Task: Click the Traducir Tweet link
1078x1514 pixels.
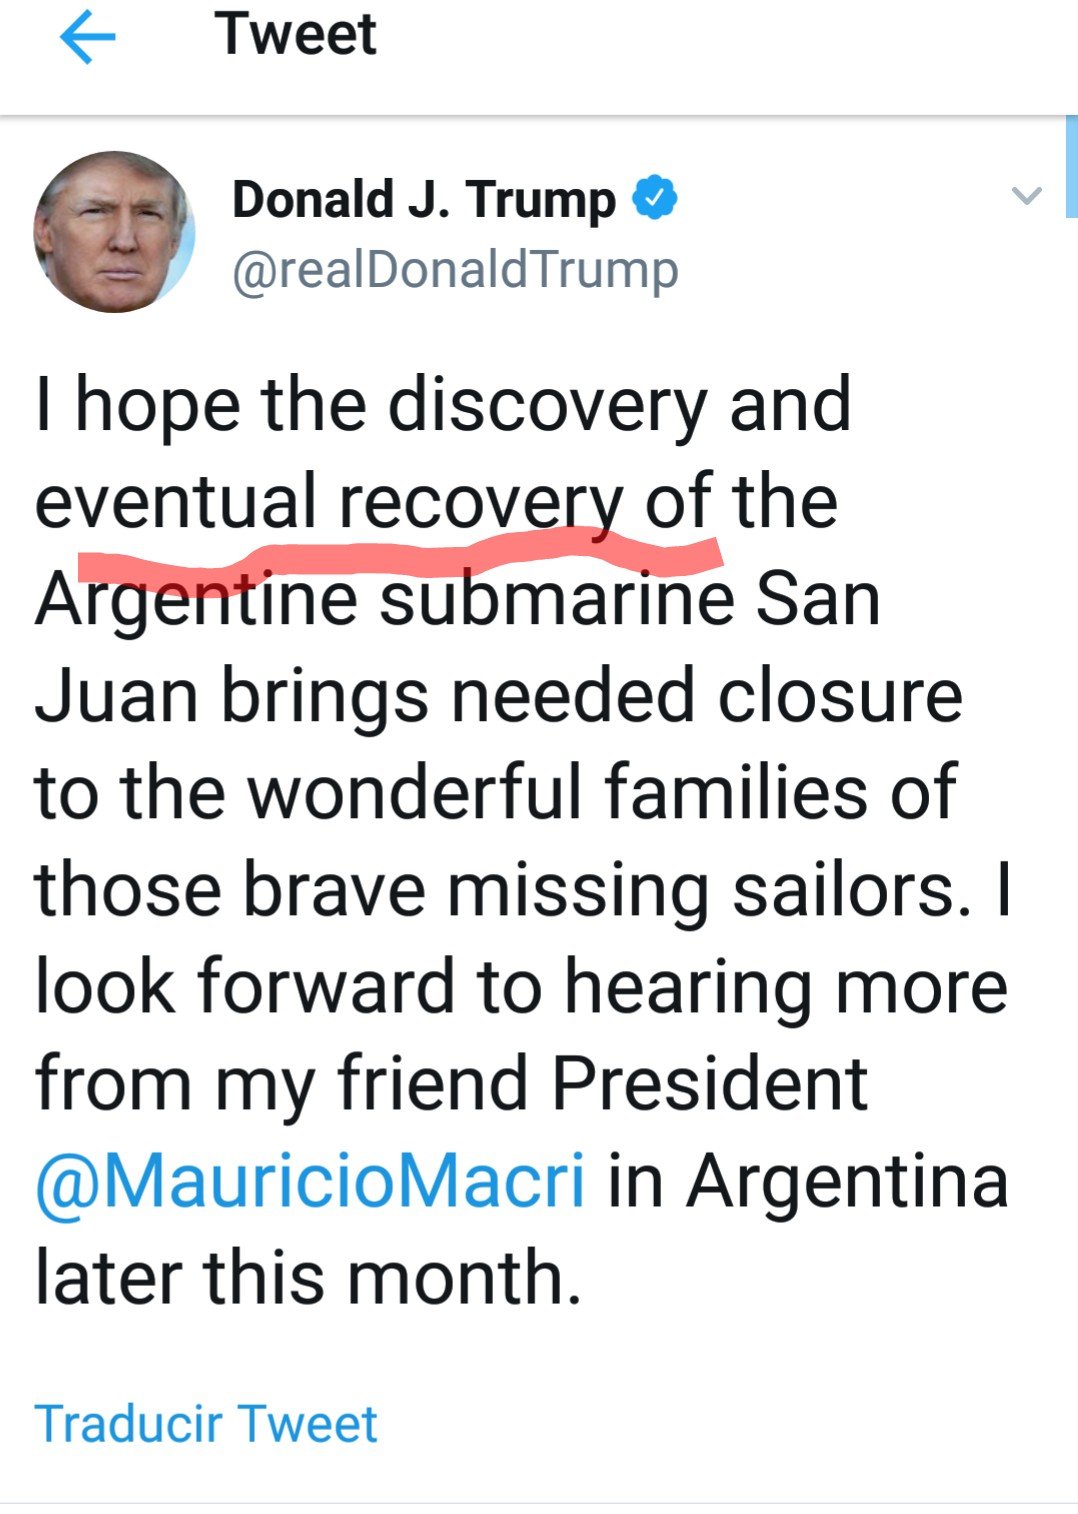Action: (x=206, y=1423)
